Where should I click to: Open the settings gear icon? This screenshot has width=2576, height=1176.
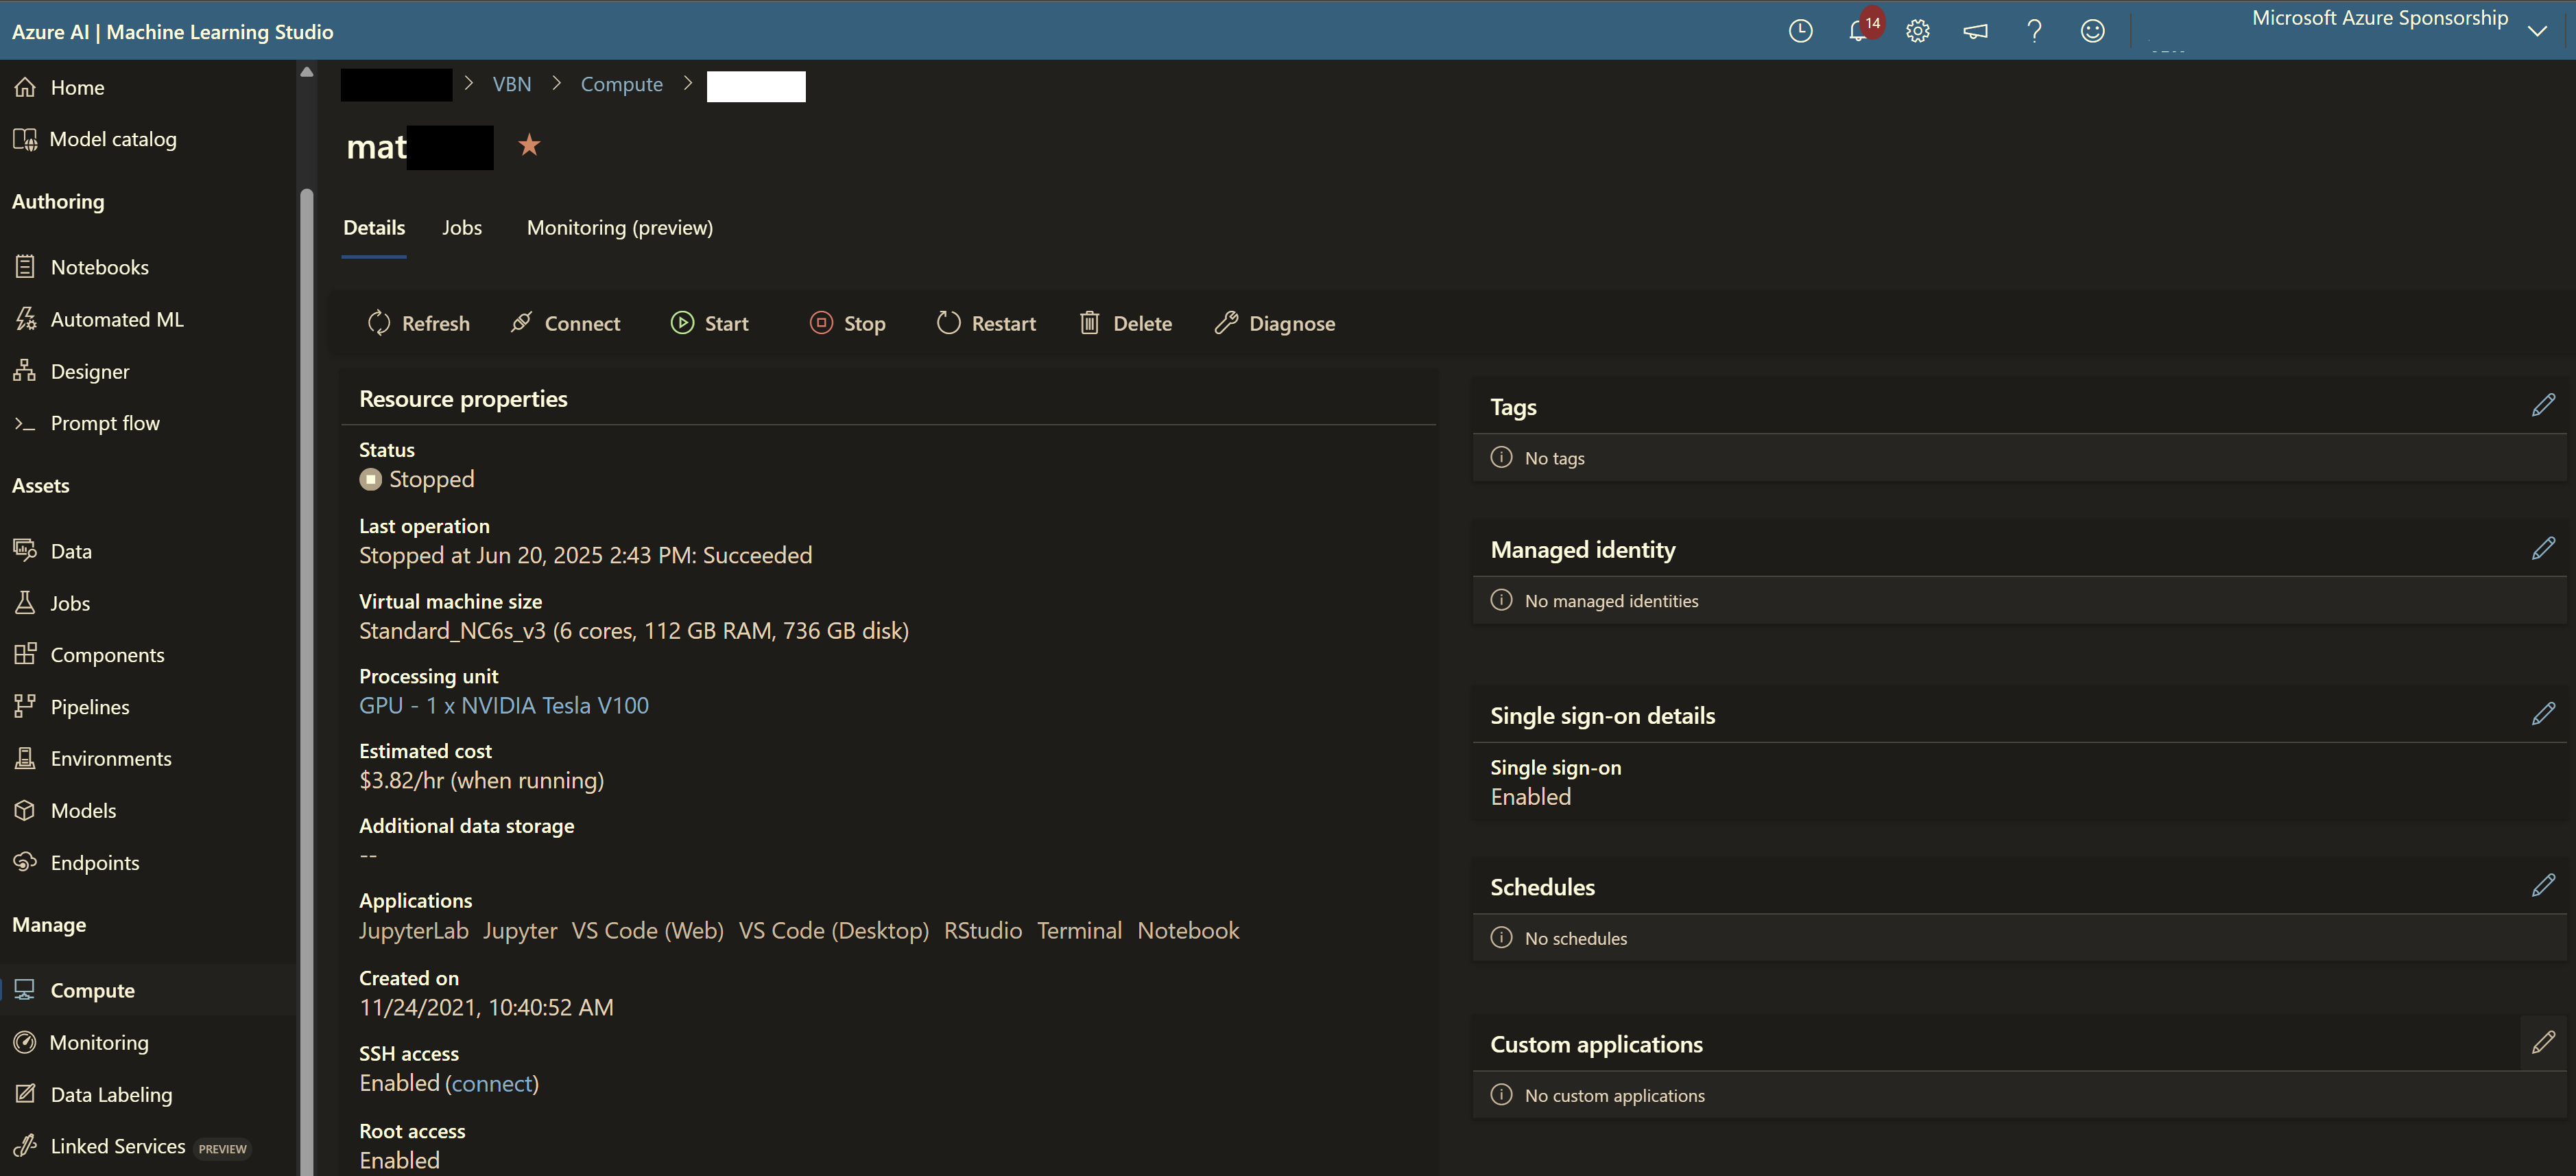pyautogui.click(x=1917, y=31)
